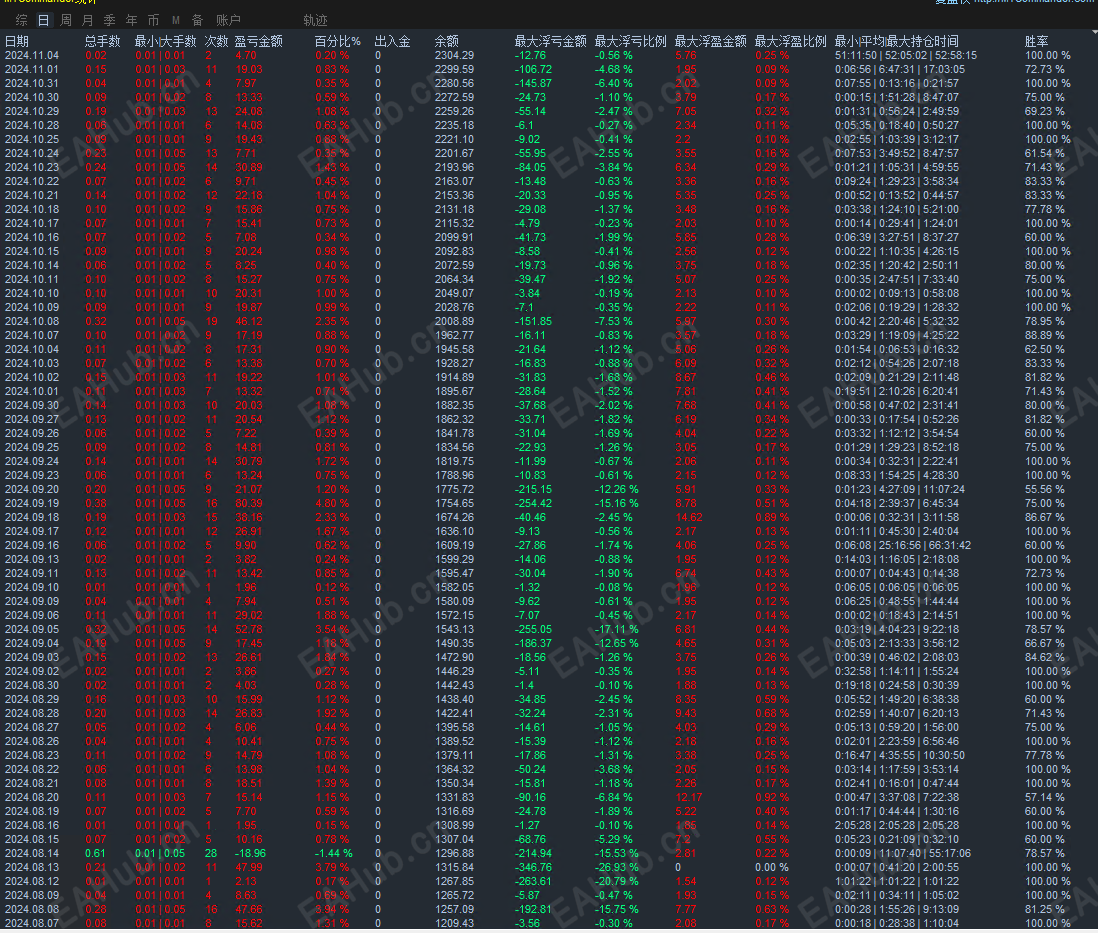Click the floating profit value 12.17
The width and height of the screenshot is (1098, 933).
689,798
